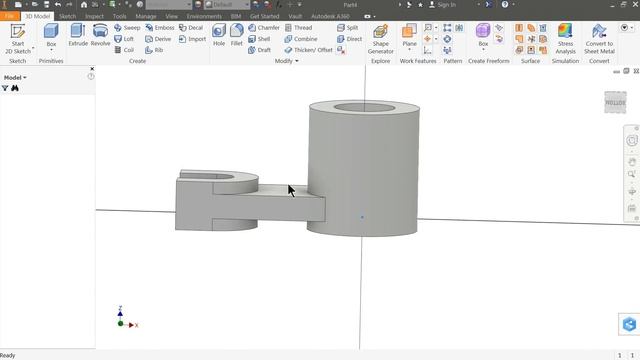Select the Circular Pattern tool

(447, 39)
